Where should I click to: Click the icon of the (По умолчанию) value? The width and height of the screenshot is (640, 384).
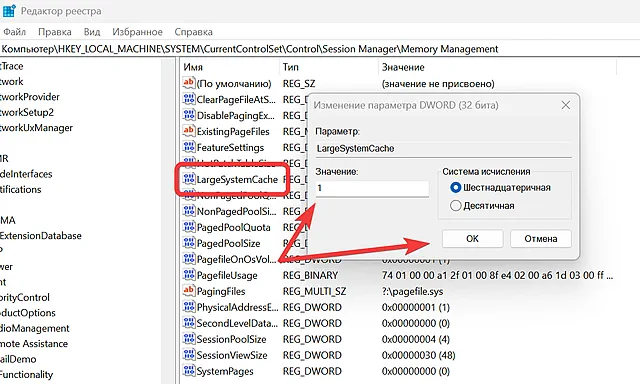click(189, 83)
